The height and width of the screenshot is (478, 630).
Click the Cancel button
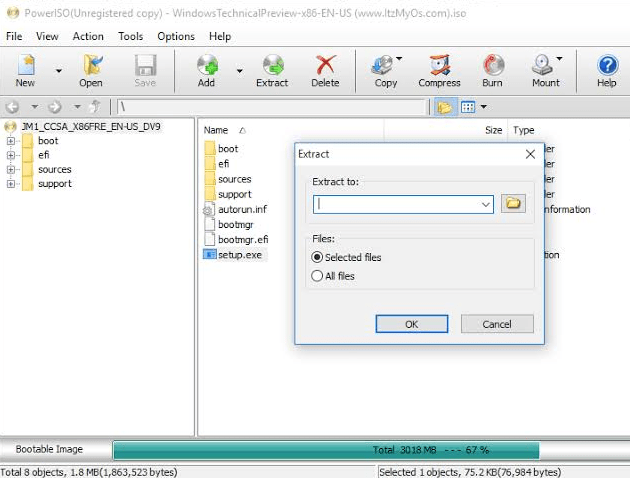click(x=497, y=324)
